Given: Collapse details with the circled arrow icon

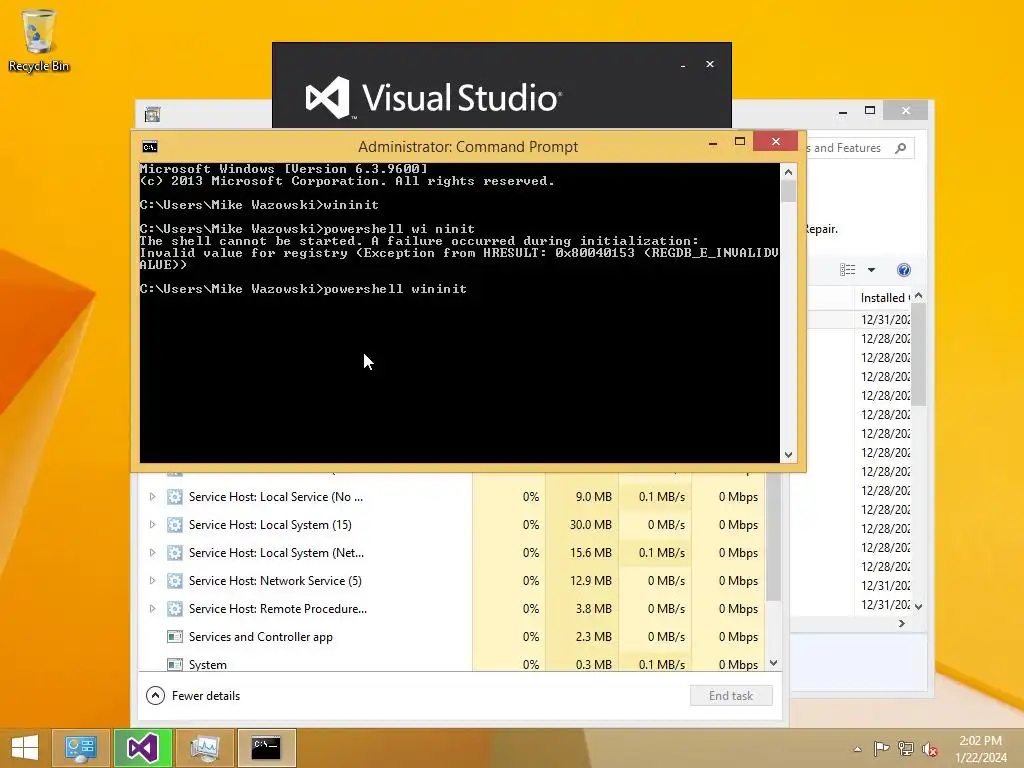Looking at the screenshot, I should pyautogui.click(x=155, y=696).
